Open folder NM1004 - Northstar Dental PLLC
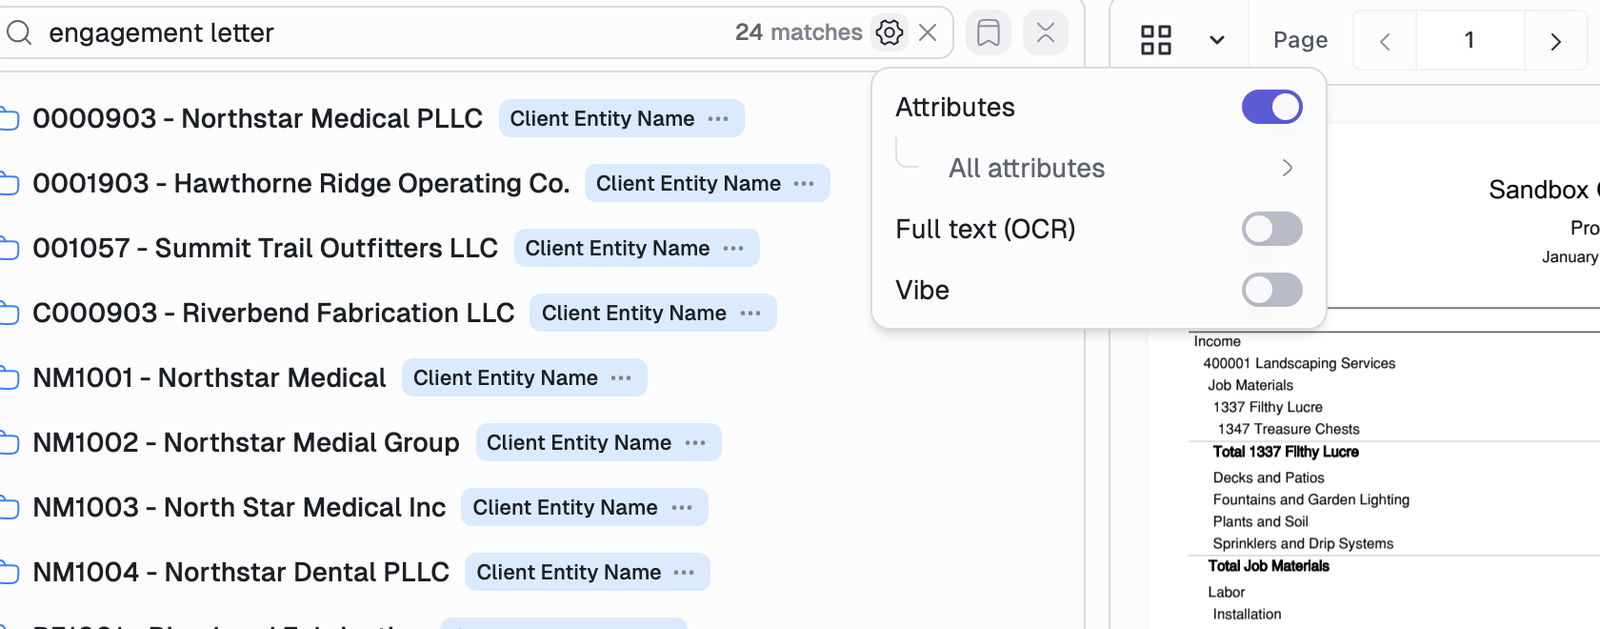The image size is (1600, 629). [241, 572]
